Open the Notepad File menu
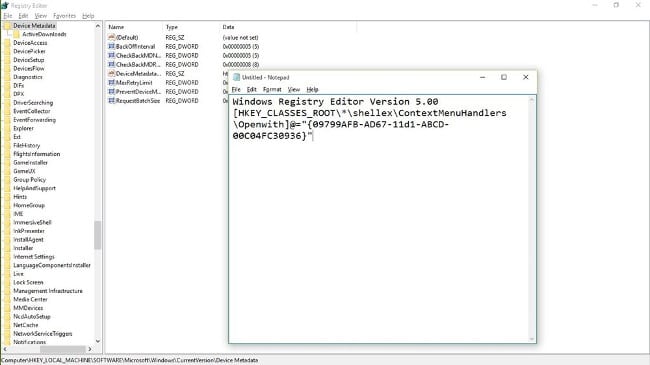The height and width of the screenshot is (365, 650). [x=236, y=89]
